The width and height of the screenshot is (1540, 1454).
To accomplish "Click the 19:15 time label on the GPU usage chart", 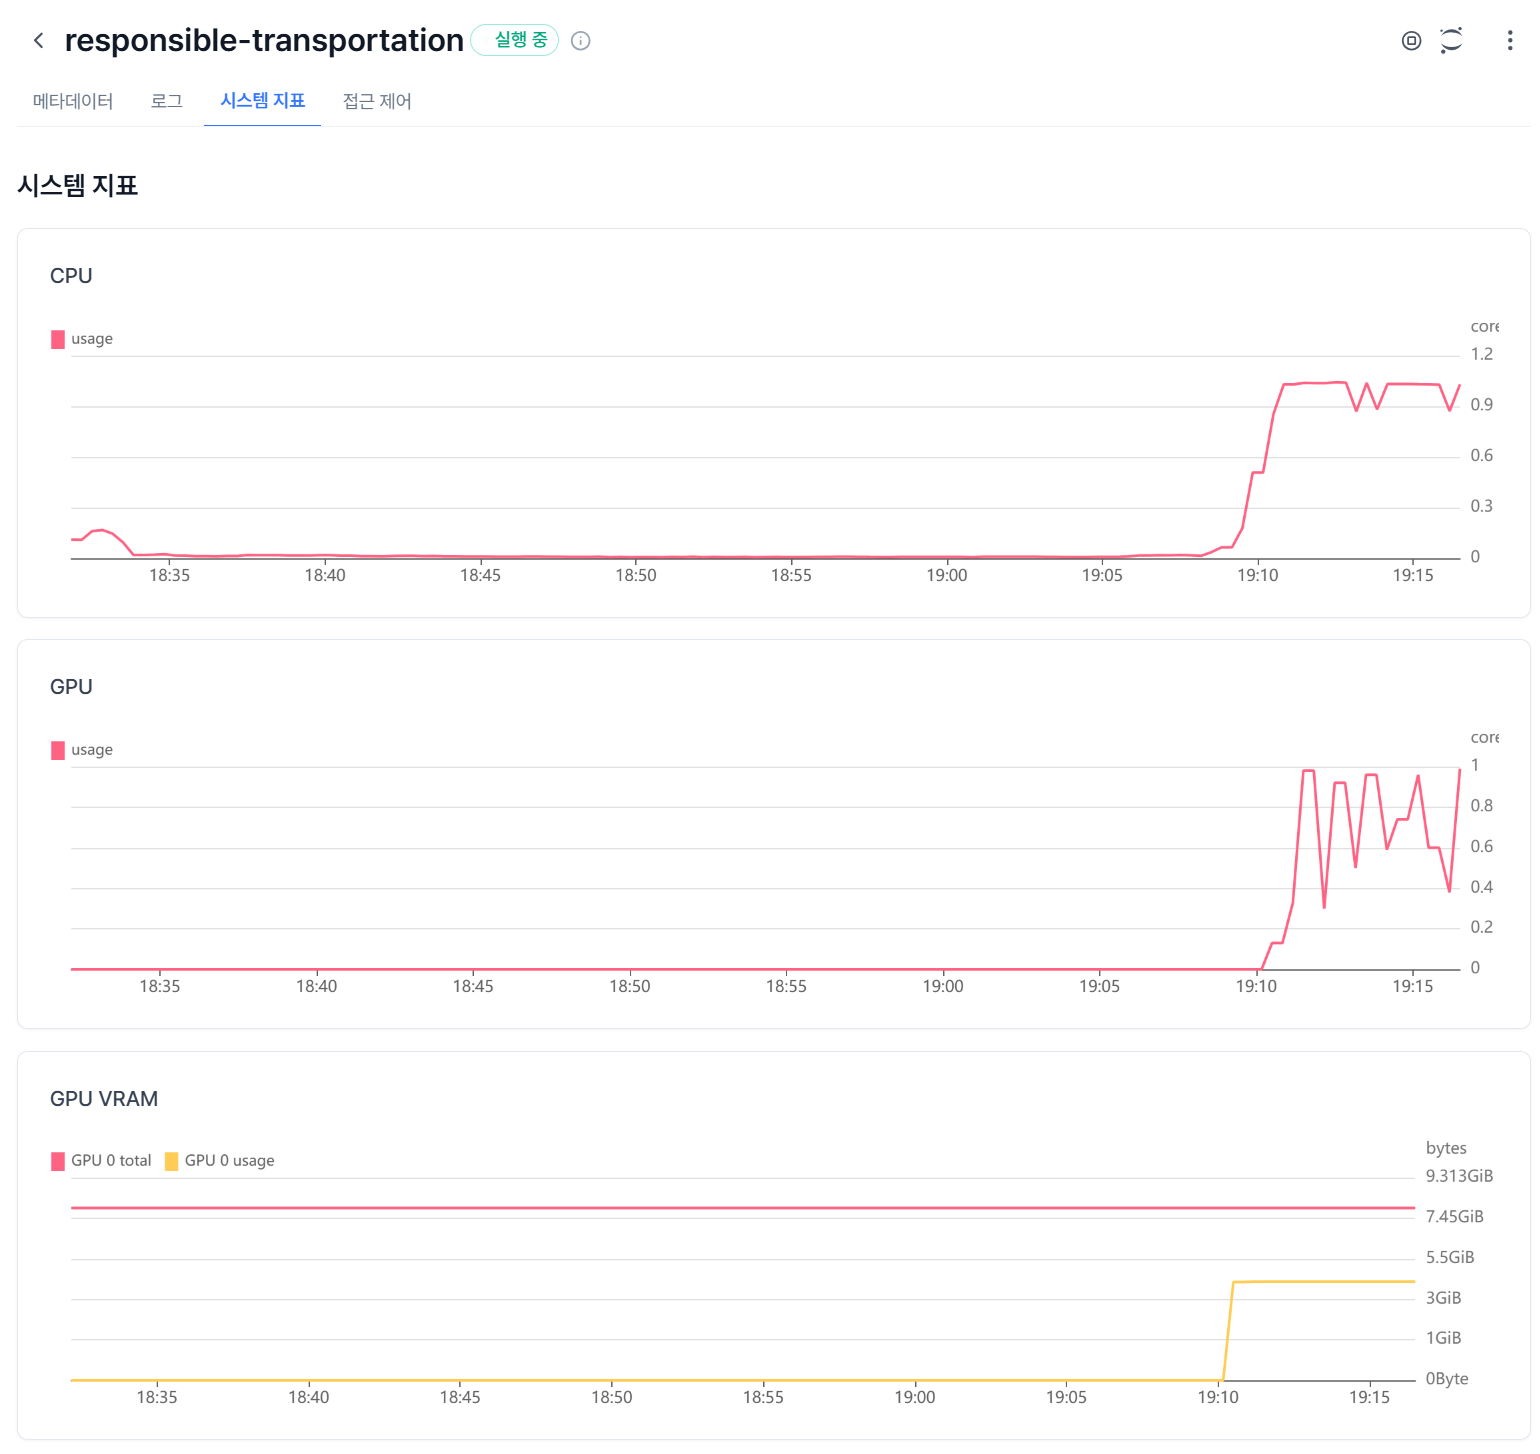I will [x=1413, y=987].
